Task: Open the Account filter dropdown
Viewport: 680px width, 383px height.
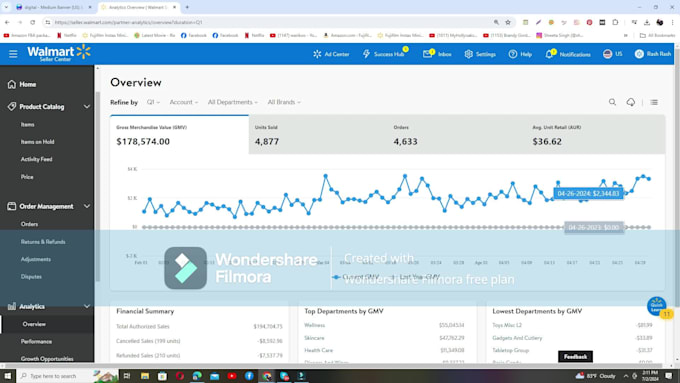Action: (x=183, y=102)
